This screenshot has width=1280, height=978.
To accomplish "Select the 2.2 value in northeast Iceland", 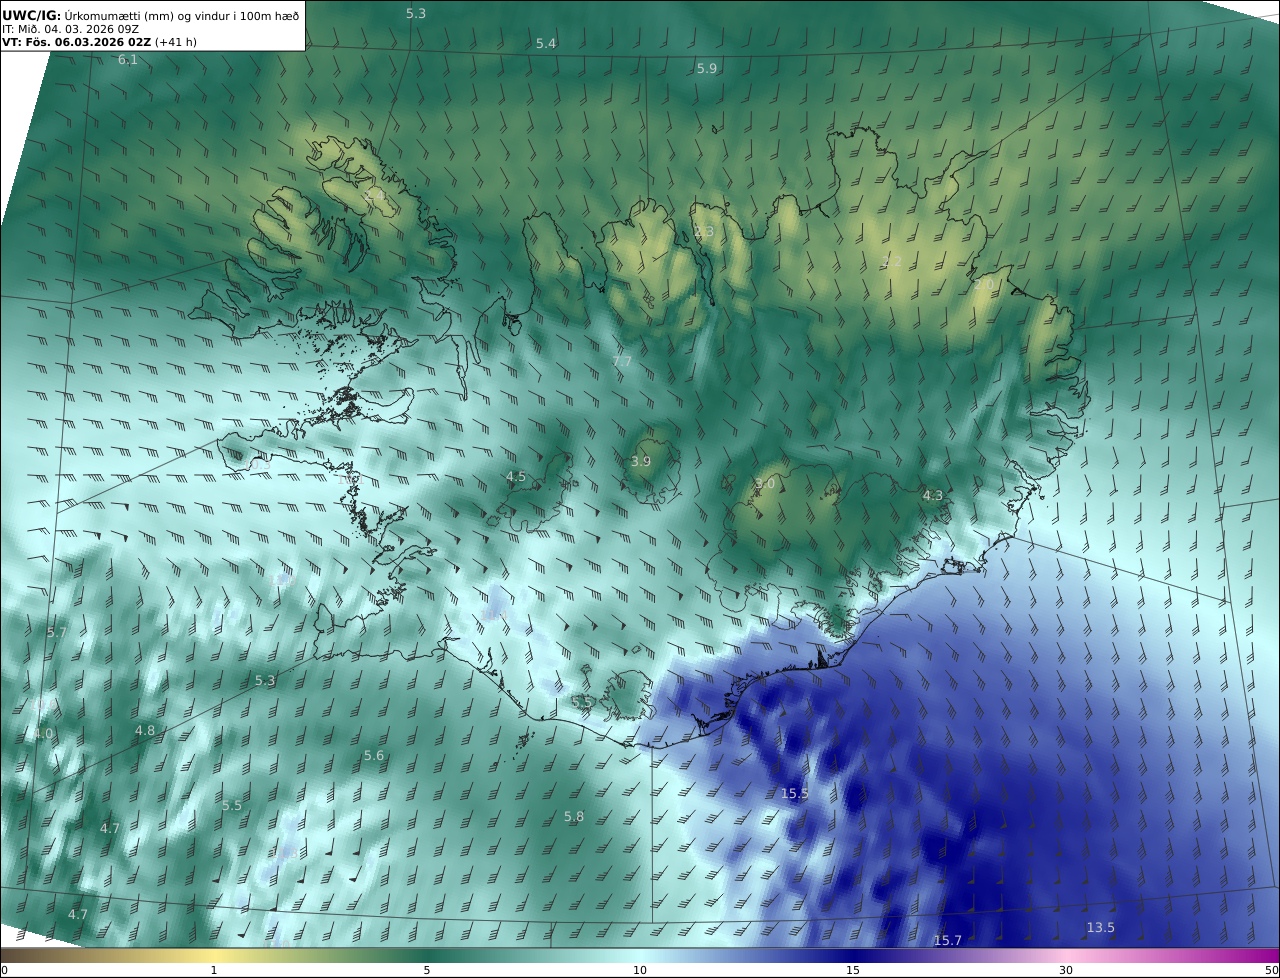I will 892,261.
